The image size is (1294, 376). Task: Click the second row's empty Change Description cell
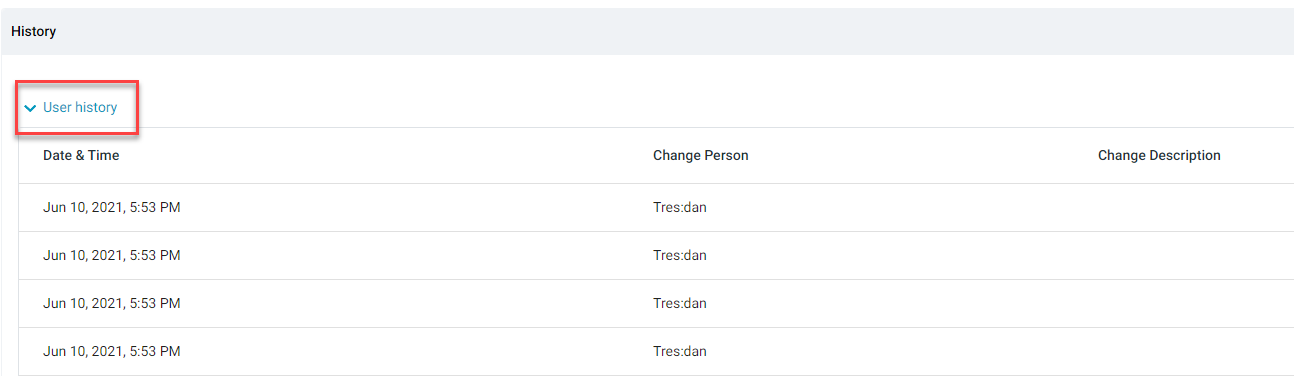[x=1190, y=255]
